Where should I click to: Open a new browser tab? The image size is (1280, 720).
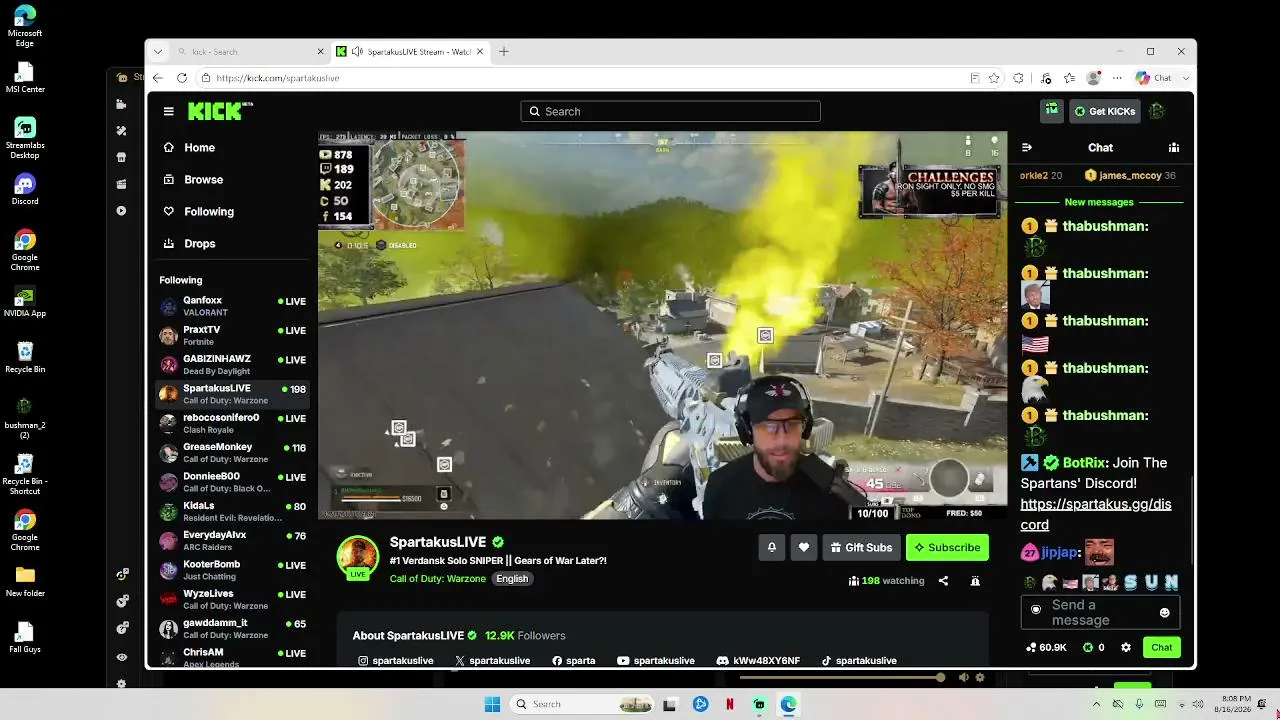[x=504, y=52]
